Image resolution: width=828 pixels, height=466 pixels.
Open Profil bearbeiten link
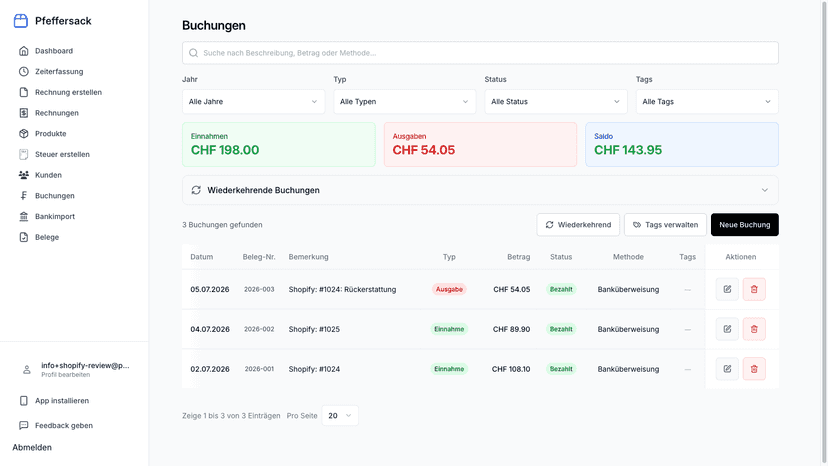[65, 375]
